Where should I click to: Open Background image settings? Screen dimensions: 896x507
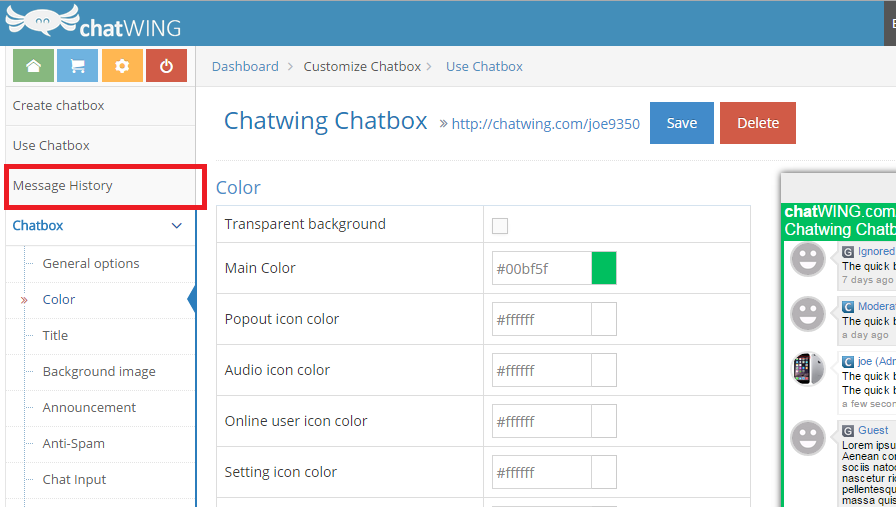pyautogui.click(x=99, y=372)
